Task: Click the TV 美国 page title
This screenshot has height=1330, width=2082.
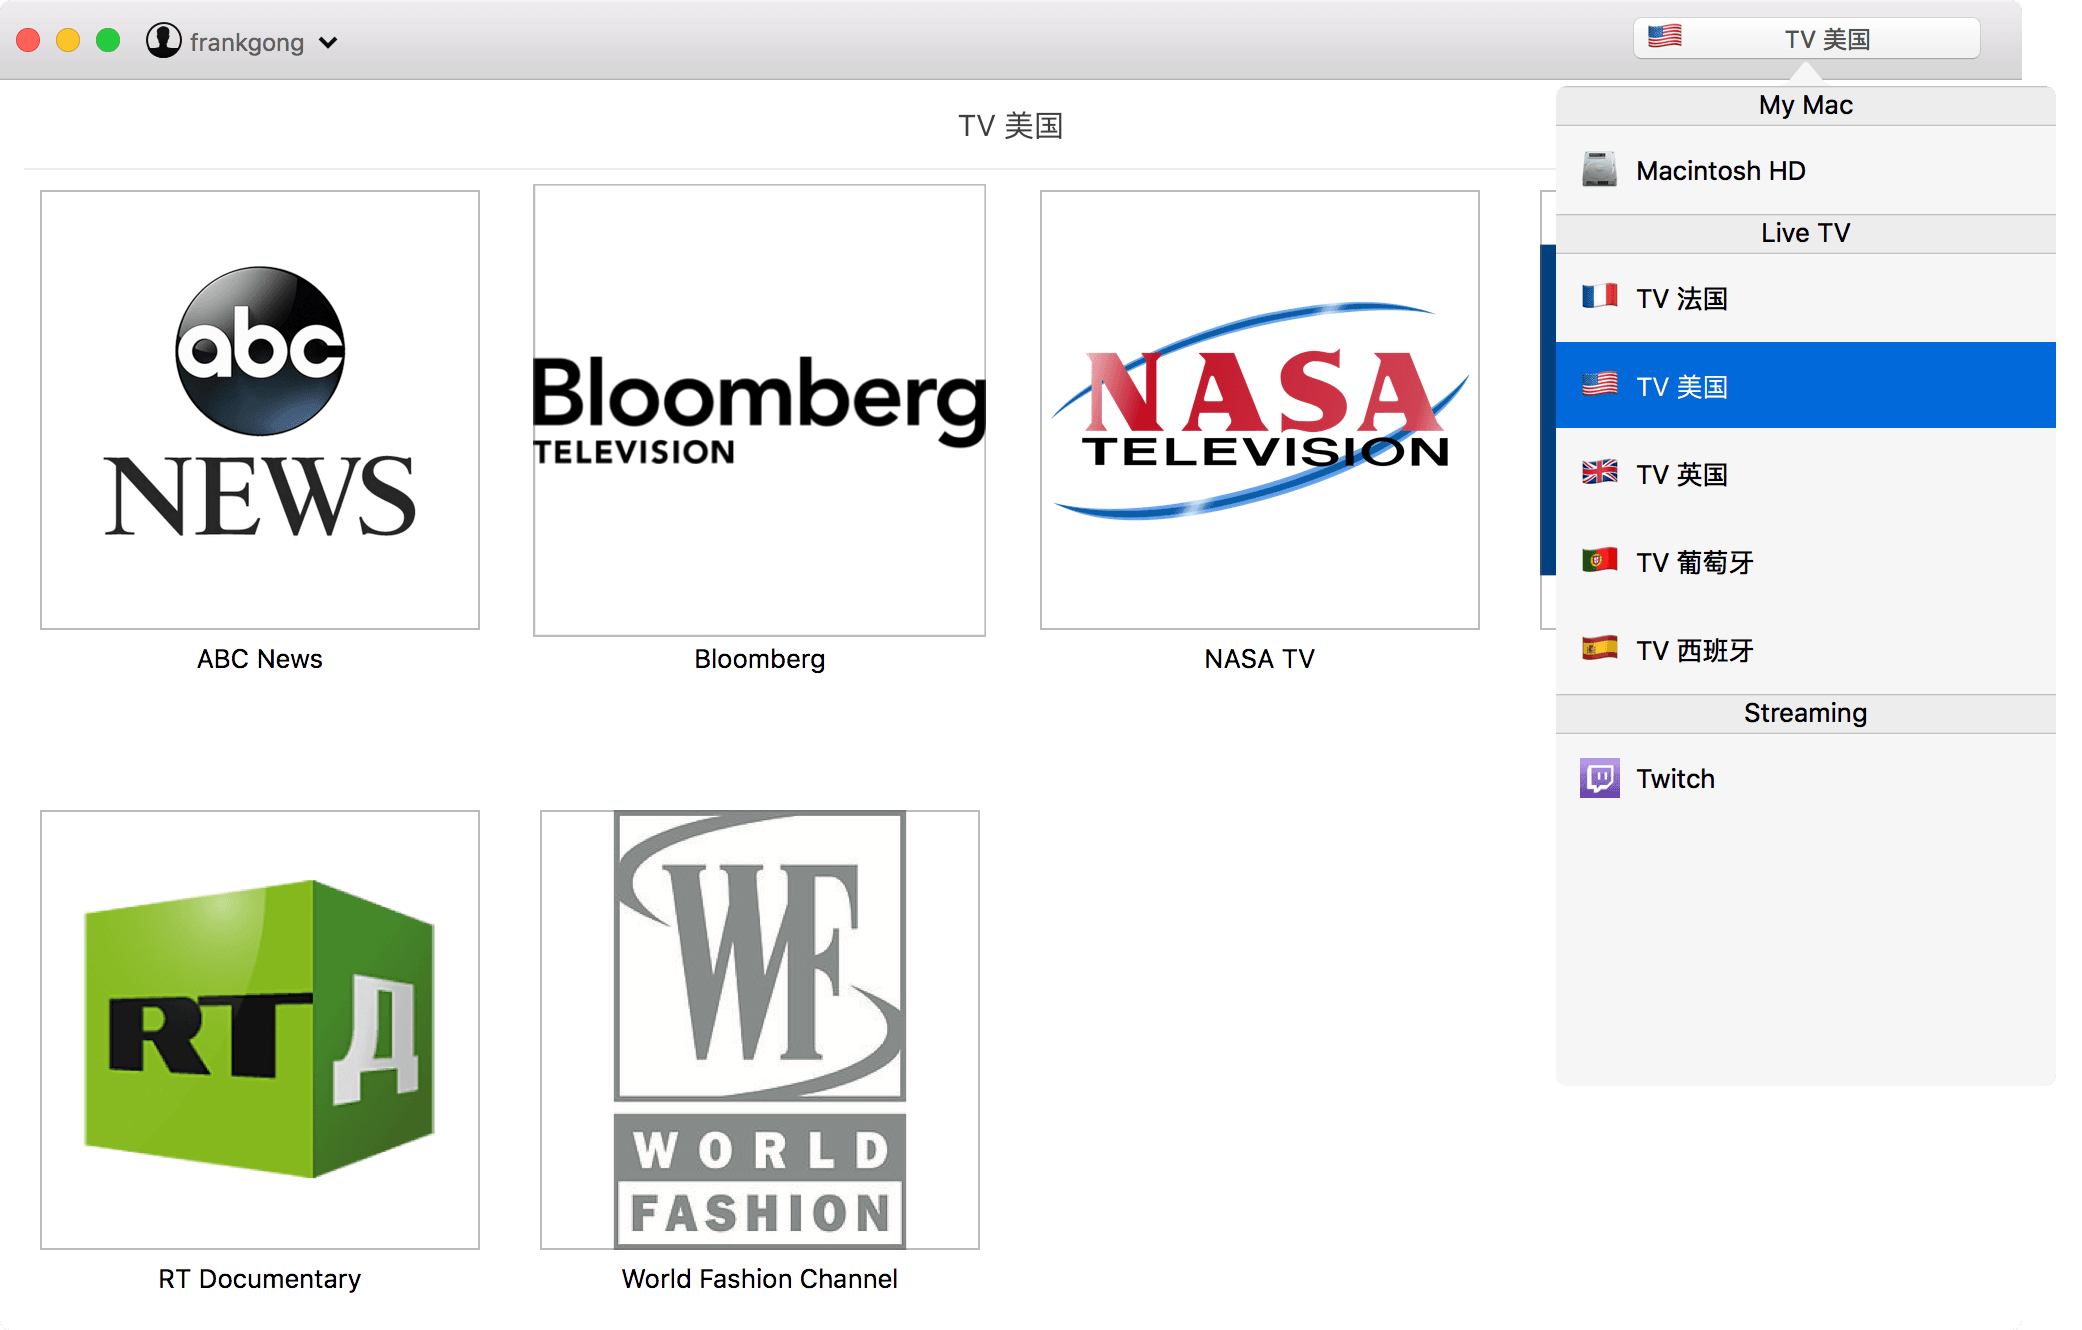Action: tap(1010, 126)
